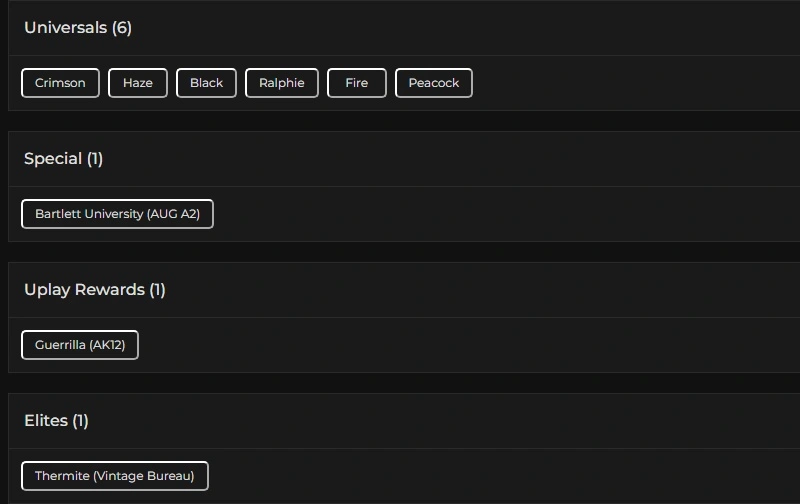Image resolution: width=800 pixels, height=504 pixels.
Task: Open the Ralphie skin tag
Action: pos(281,83)
